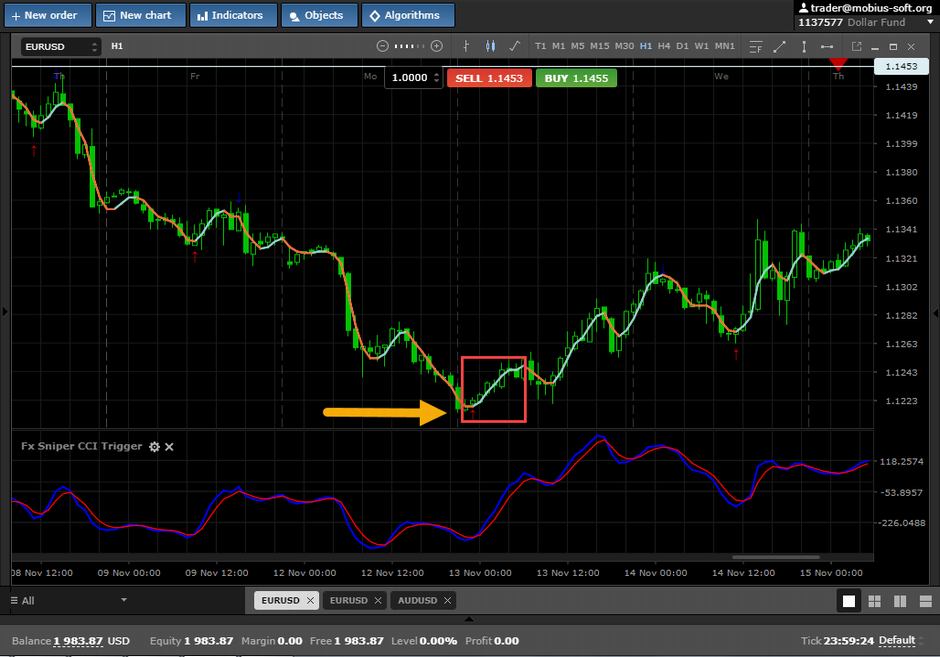Choose stacked rows layout
Screen dimensions: 940x657
[925, 601]
